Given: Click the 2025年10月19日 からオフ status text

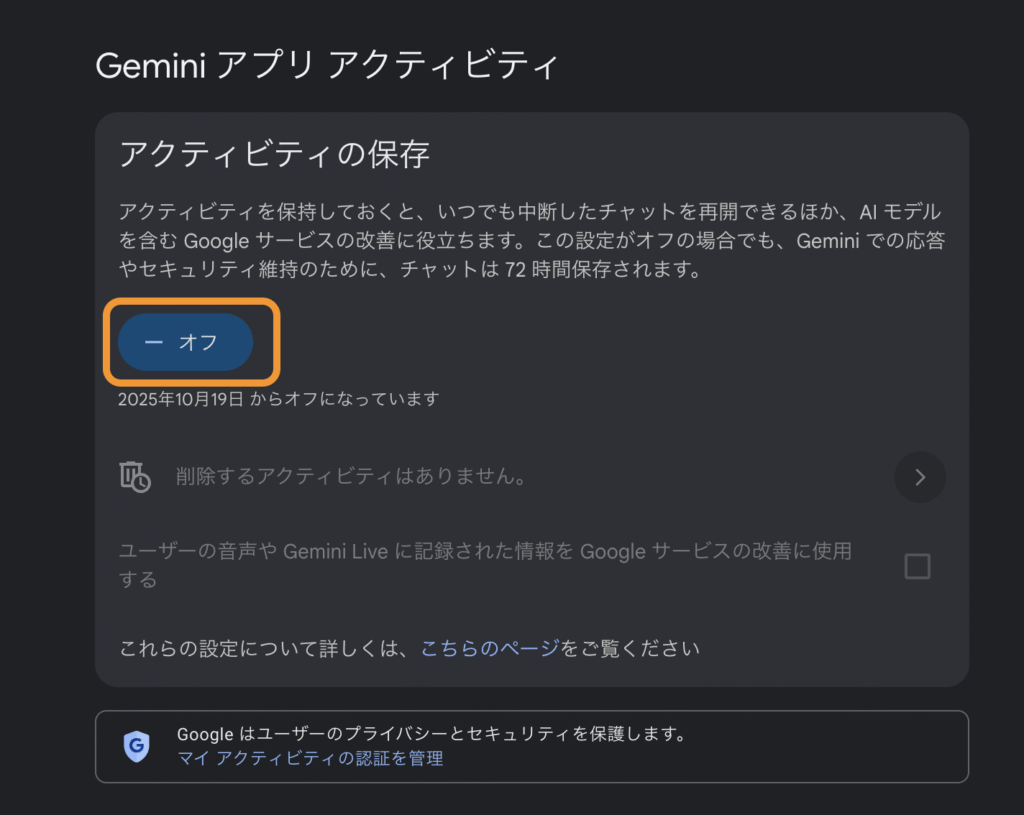Looking at the screenshot, I should click(x=278, y=399).
